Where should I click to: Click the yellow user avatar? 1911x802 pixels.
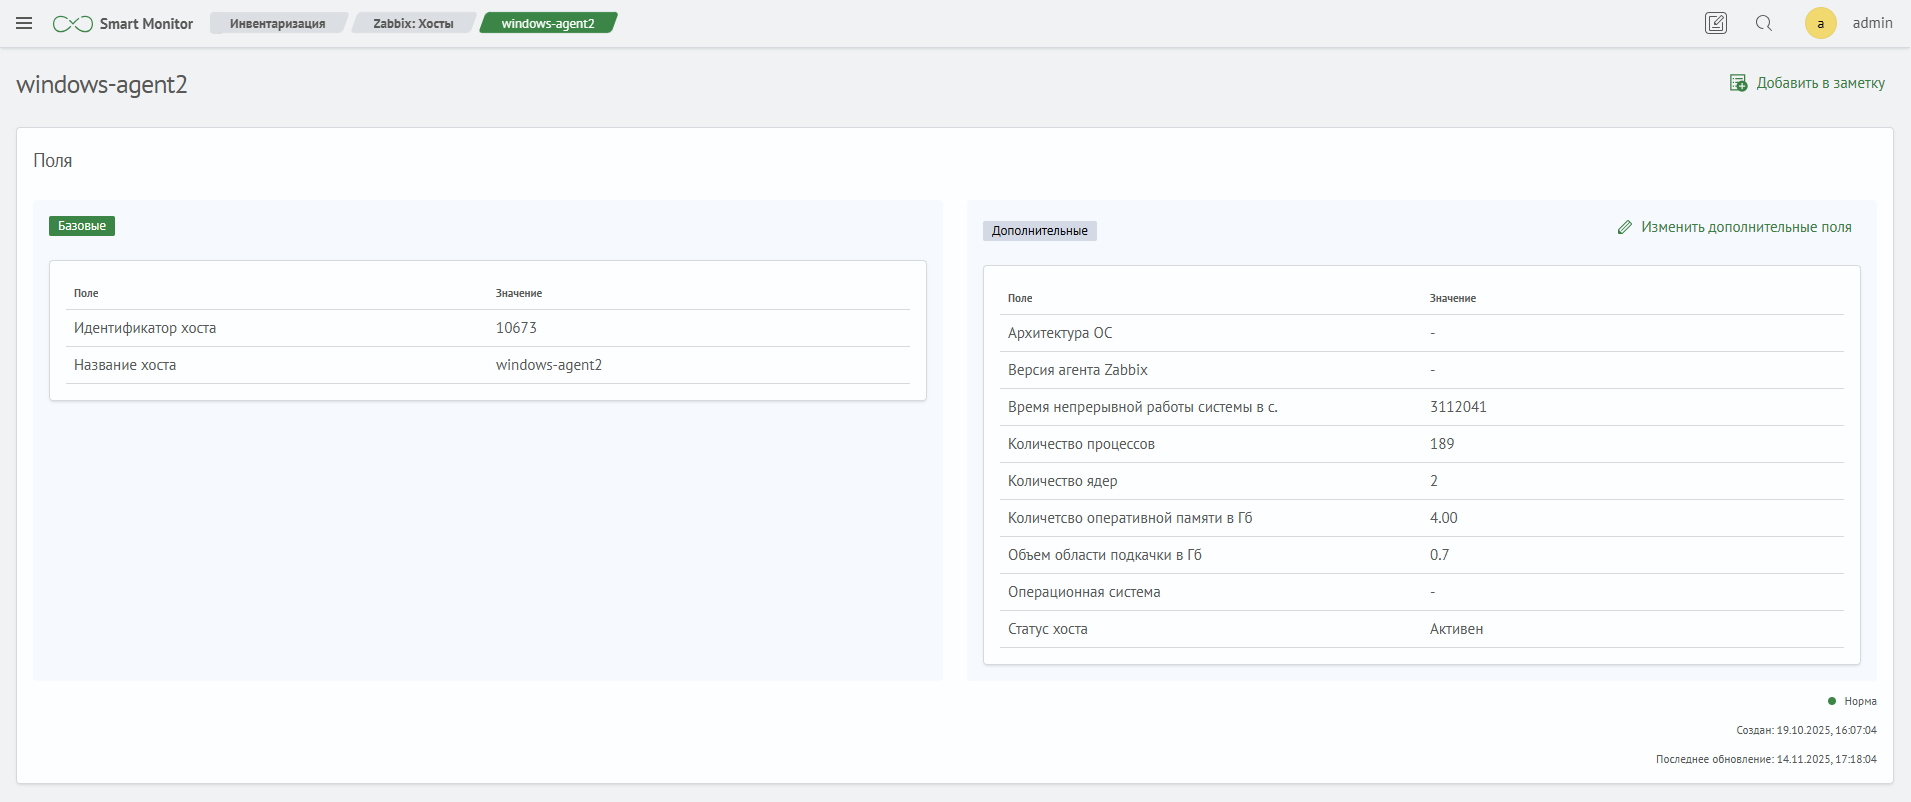(1820, 23)
